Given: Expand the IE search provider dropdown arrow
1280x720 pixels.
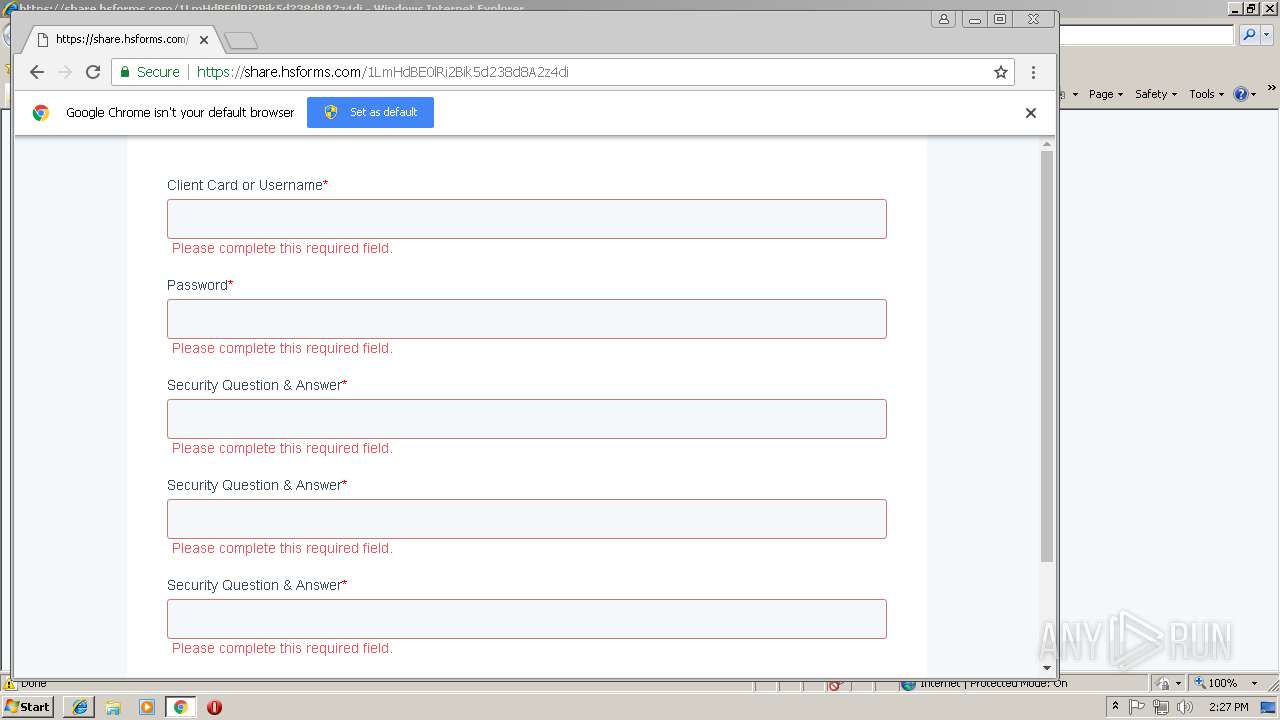Looking at the screenshot, I should [1267, 35].
